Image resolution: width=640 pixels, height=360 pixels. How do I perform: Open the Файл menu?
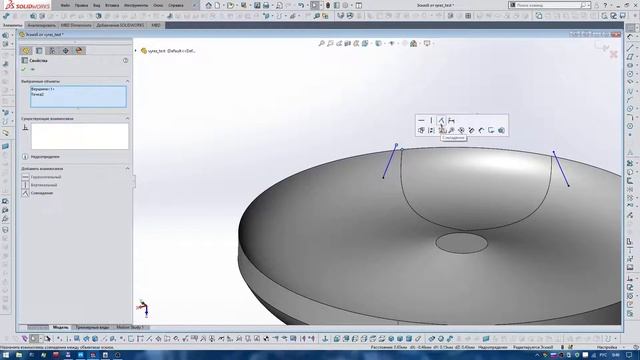click(x=65, y=5)
